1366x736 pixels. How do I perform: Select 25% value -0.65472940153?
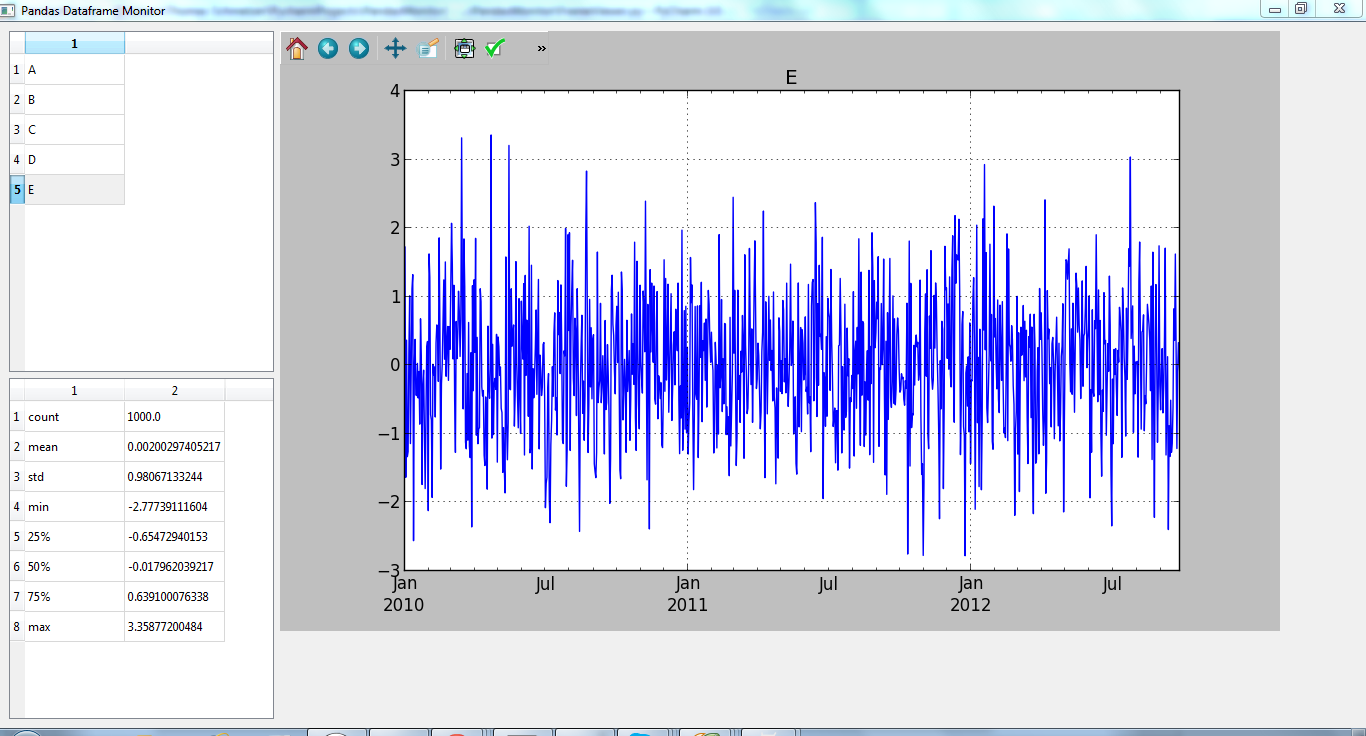click(x=175, y=537)
